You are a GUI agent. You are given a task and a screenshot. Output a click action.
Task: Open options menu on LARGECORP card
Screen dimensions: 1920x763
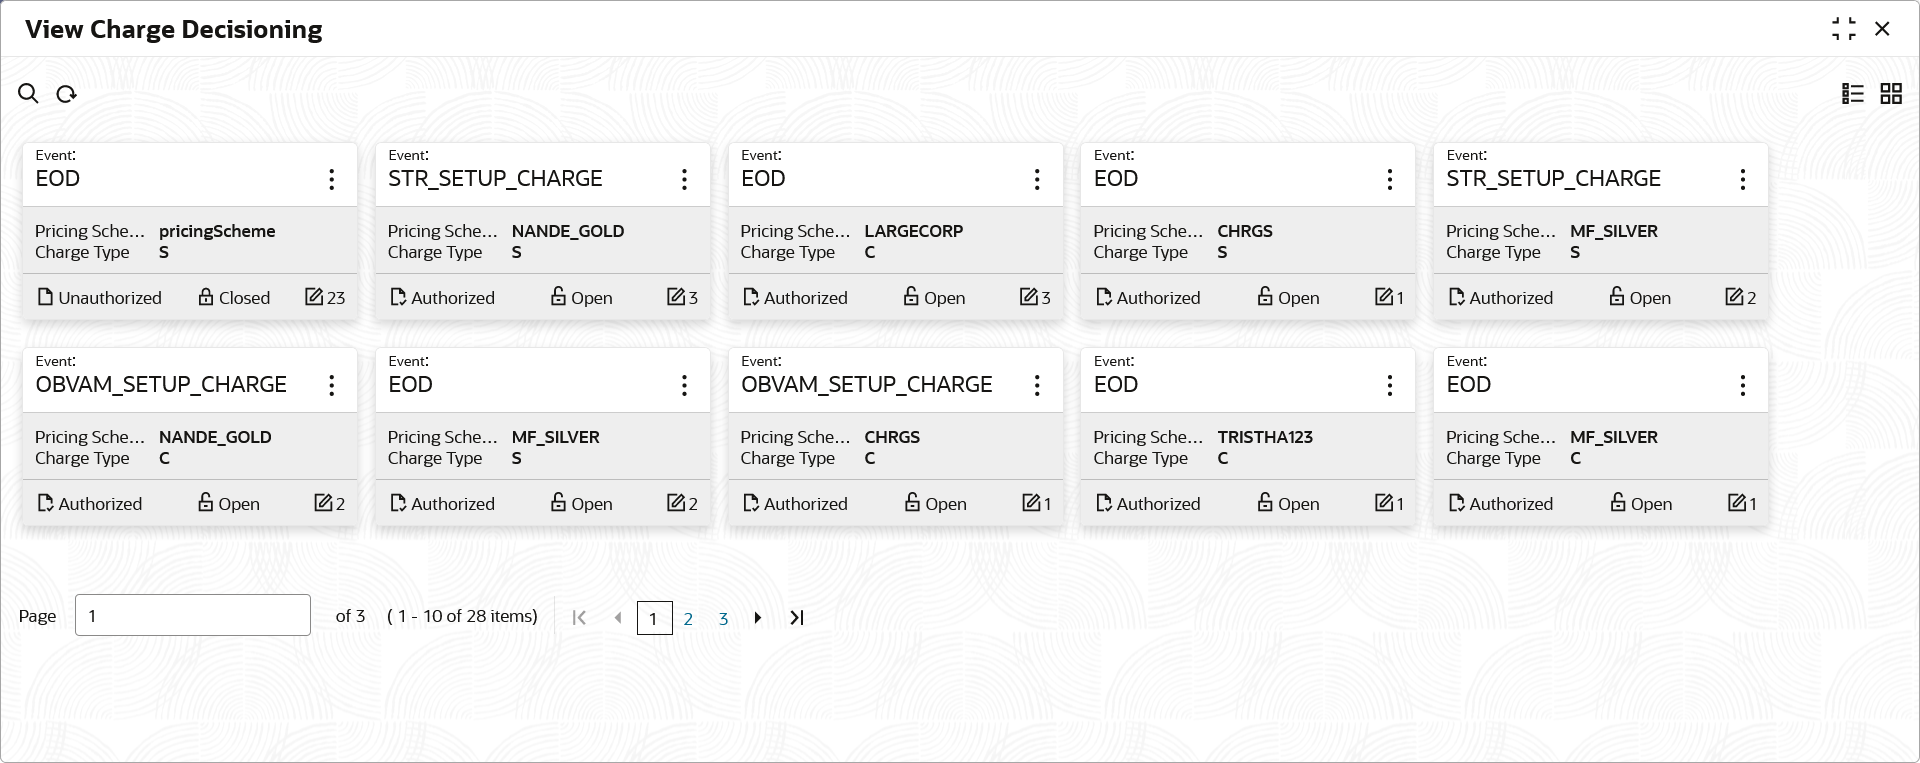coord(1037,179)
